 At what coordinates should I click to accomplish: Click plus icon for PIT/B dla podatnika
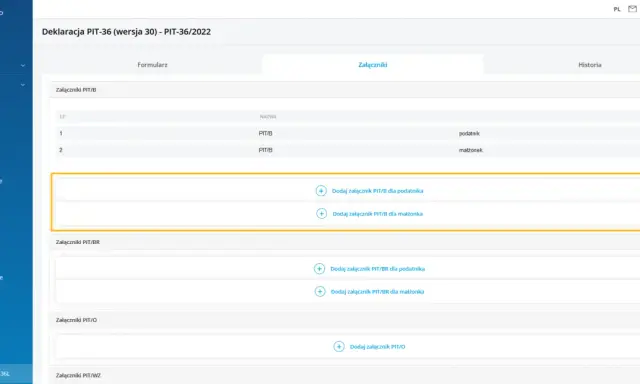tap(321, 191)
